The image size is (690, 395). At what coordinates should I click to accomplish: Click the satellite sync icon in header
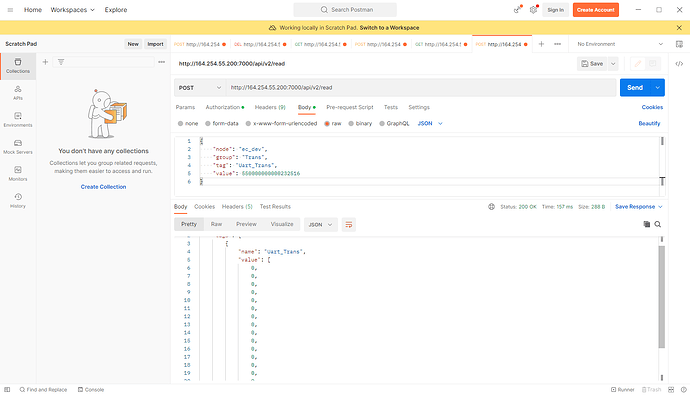tap(518, 10)
